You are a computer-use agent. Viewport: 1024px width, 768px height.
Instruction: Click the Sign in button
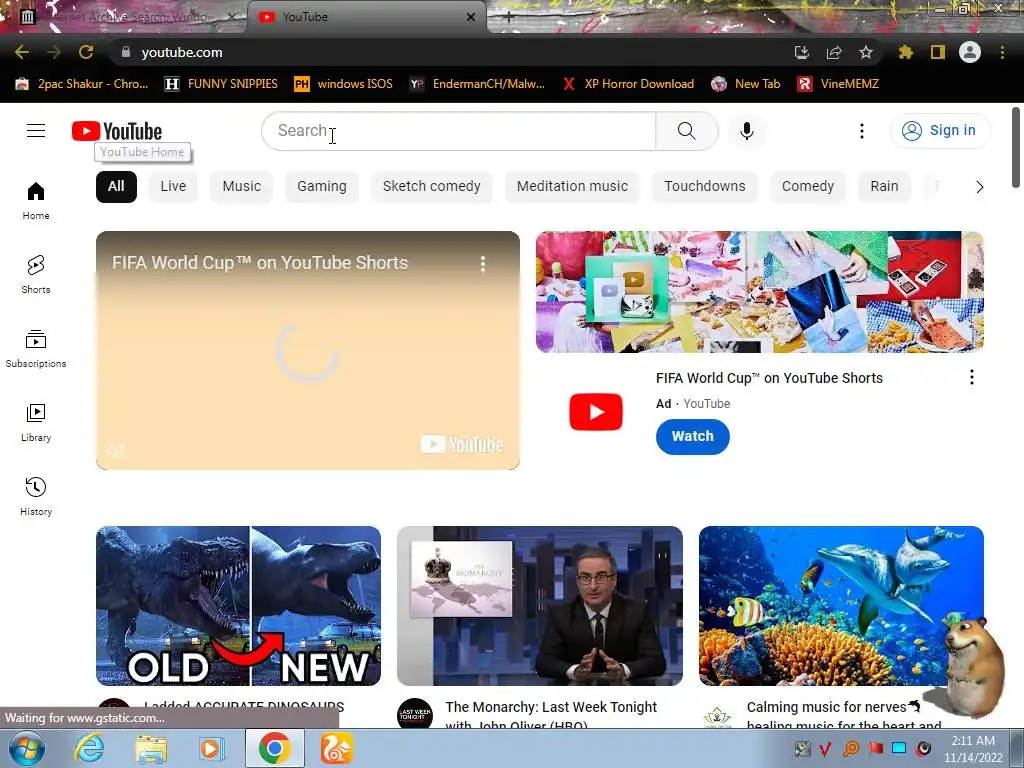(940, 131)
